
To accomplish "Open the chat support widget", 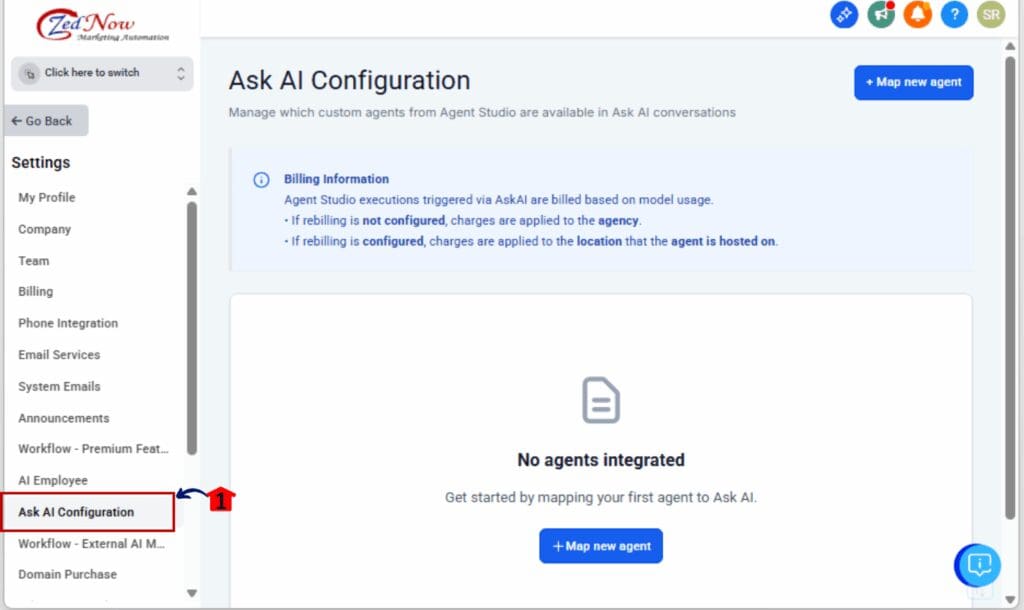I will click(977, 565).
